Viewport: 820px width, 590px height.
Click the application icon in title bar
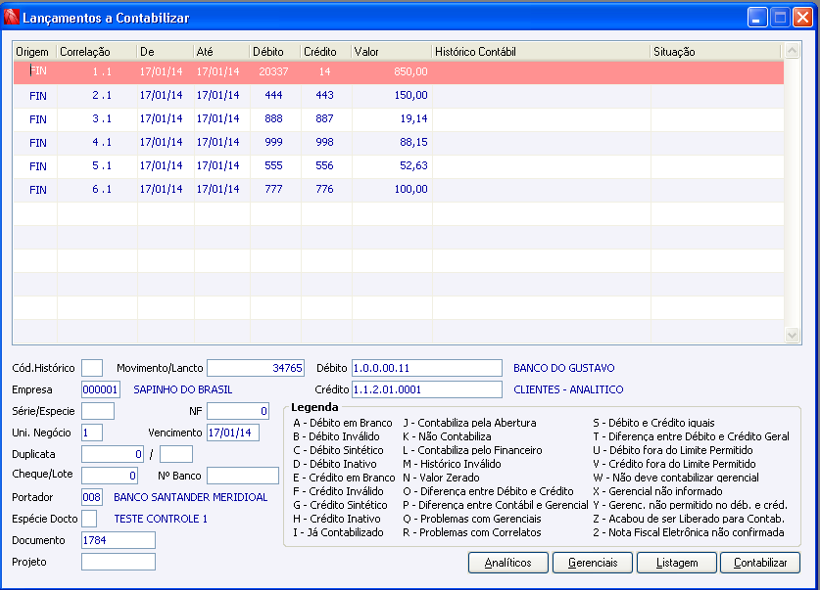point(12,17)
